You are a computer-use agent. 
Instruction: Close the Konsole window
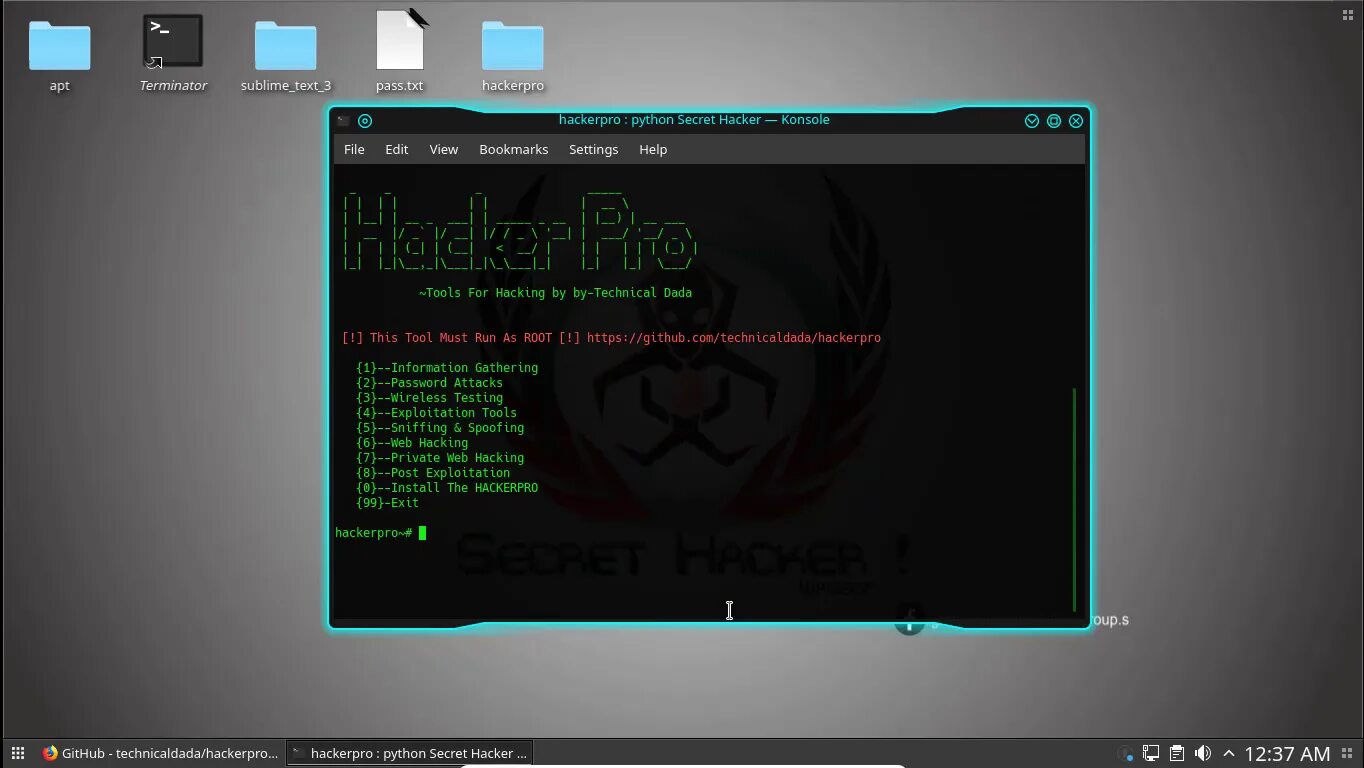[x=1076, y=120]
